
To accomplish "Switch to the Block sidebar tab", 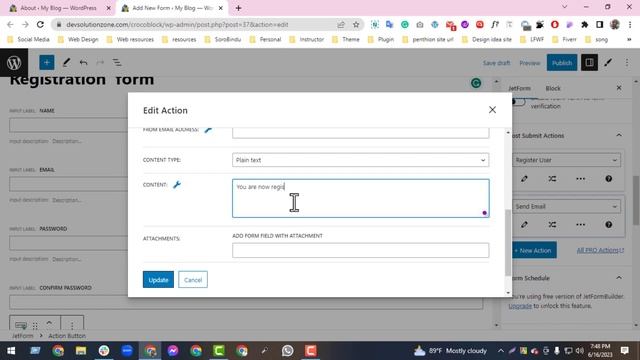I will click(x=553, y=88).
